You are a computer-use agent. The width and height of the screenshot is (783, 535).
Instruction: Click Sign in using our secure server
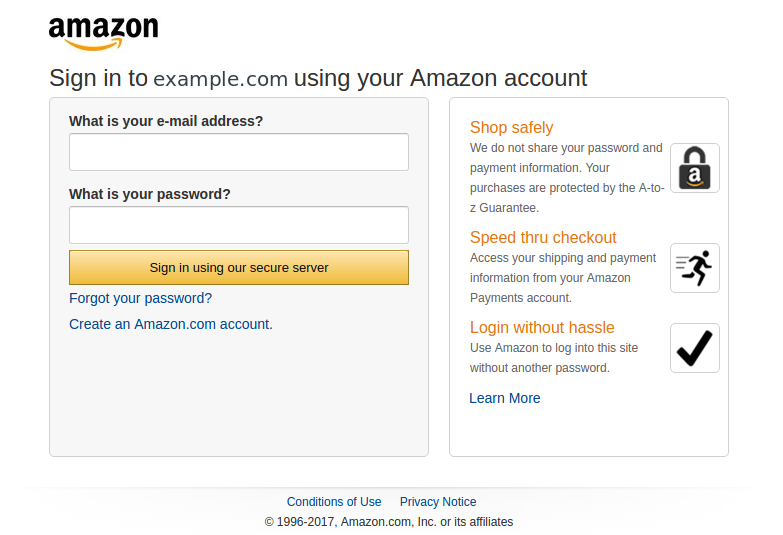(239, 268)
